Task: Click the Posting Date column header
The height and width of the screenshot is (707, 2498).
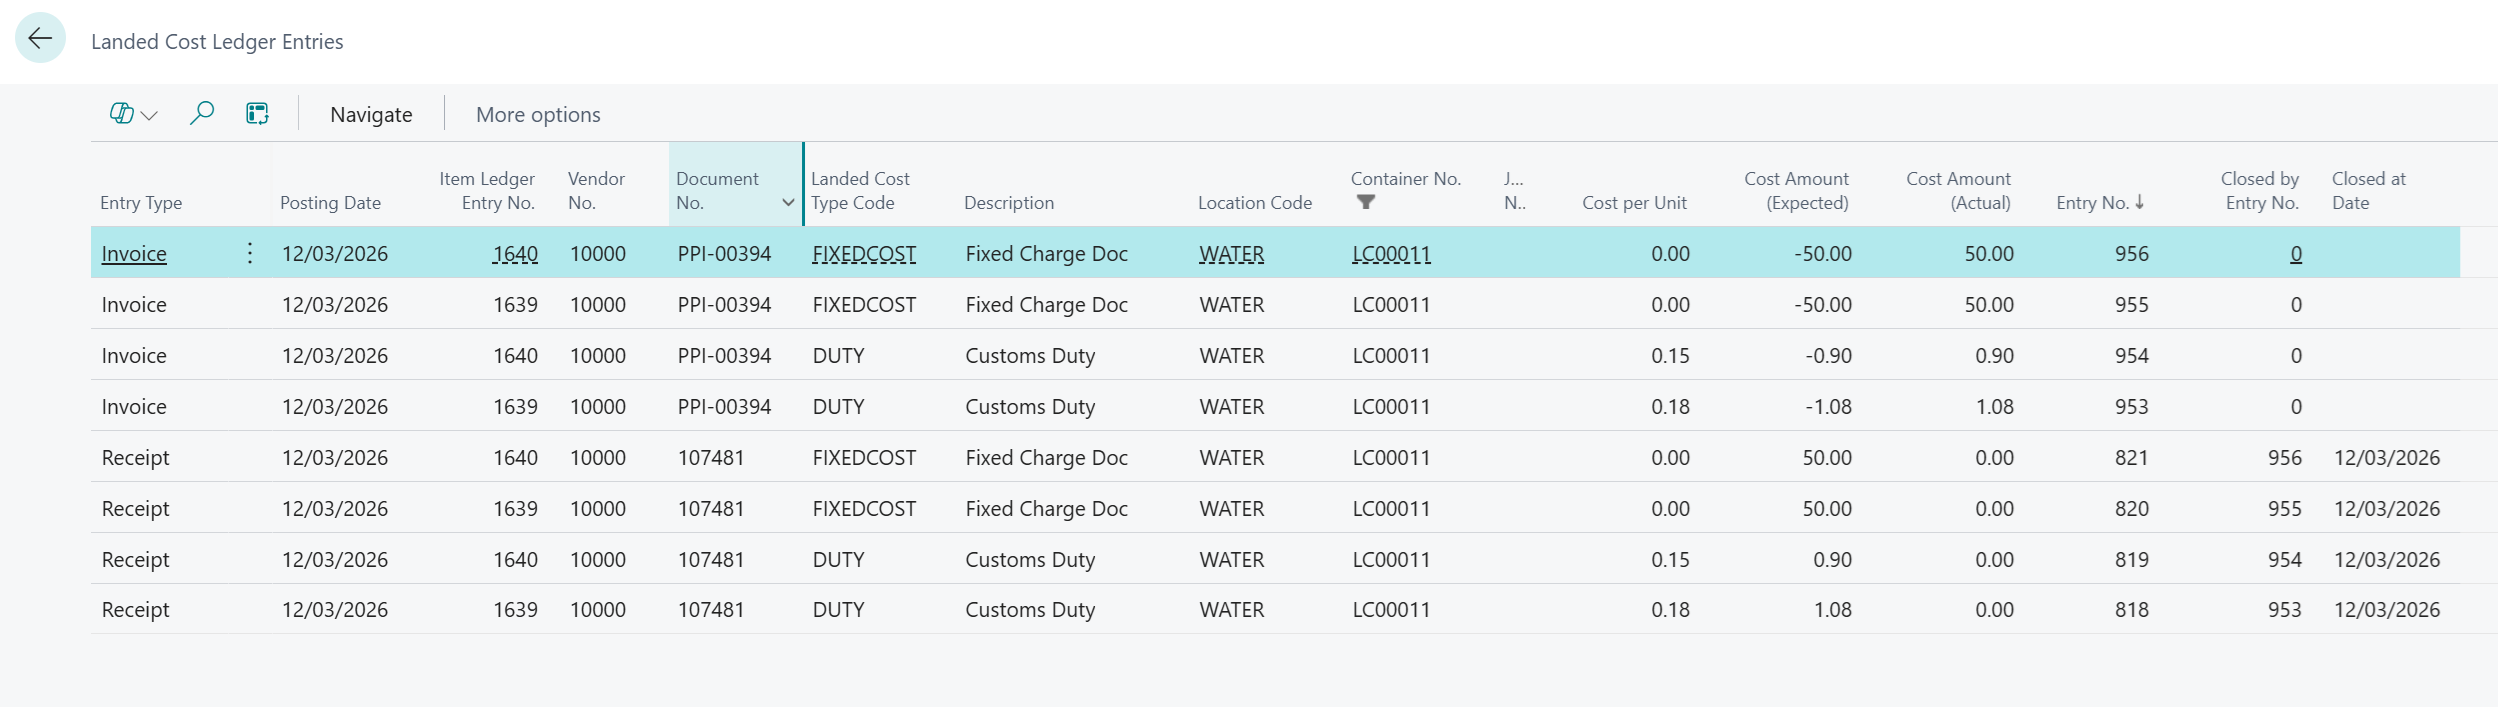Action: [330, 203]
